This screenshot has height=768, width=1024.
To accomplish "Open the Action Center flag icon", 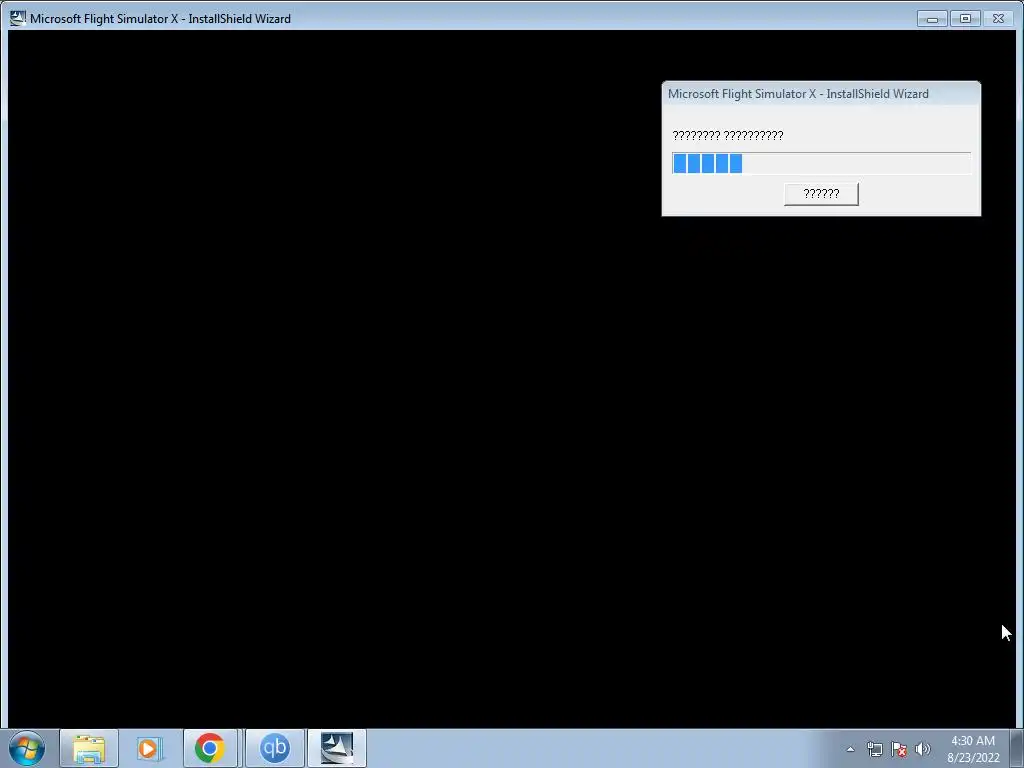I will coord(899,749).
